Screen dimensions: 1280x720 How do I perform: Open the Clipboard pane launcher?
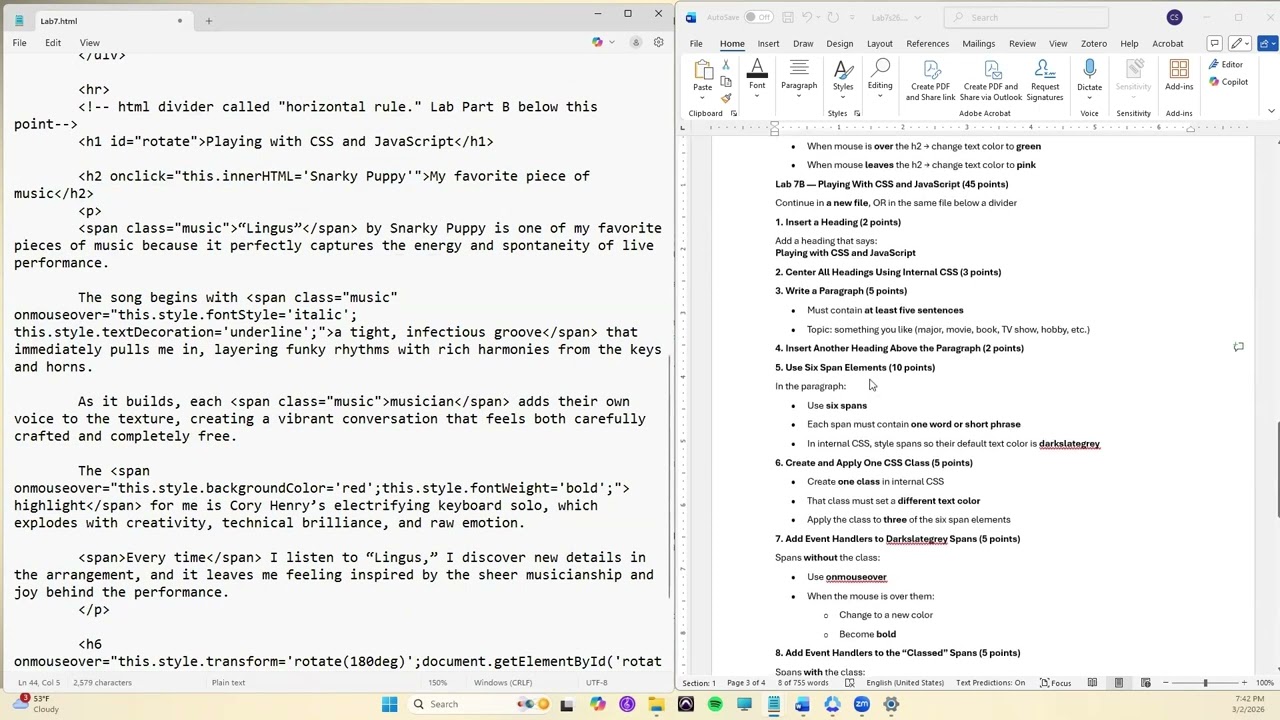(x=733, y=113)
